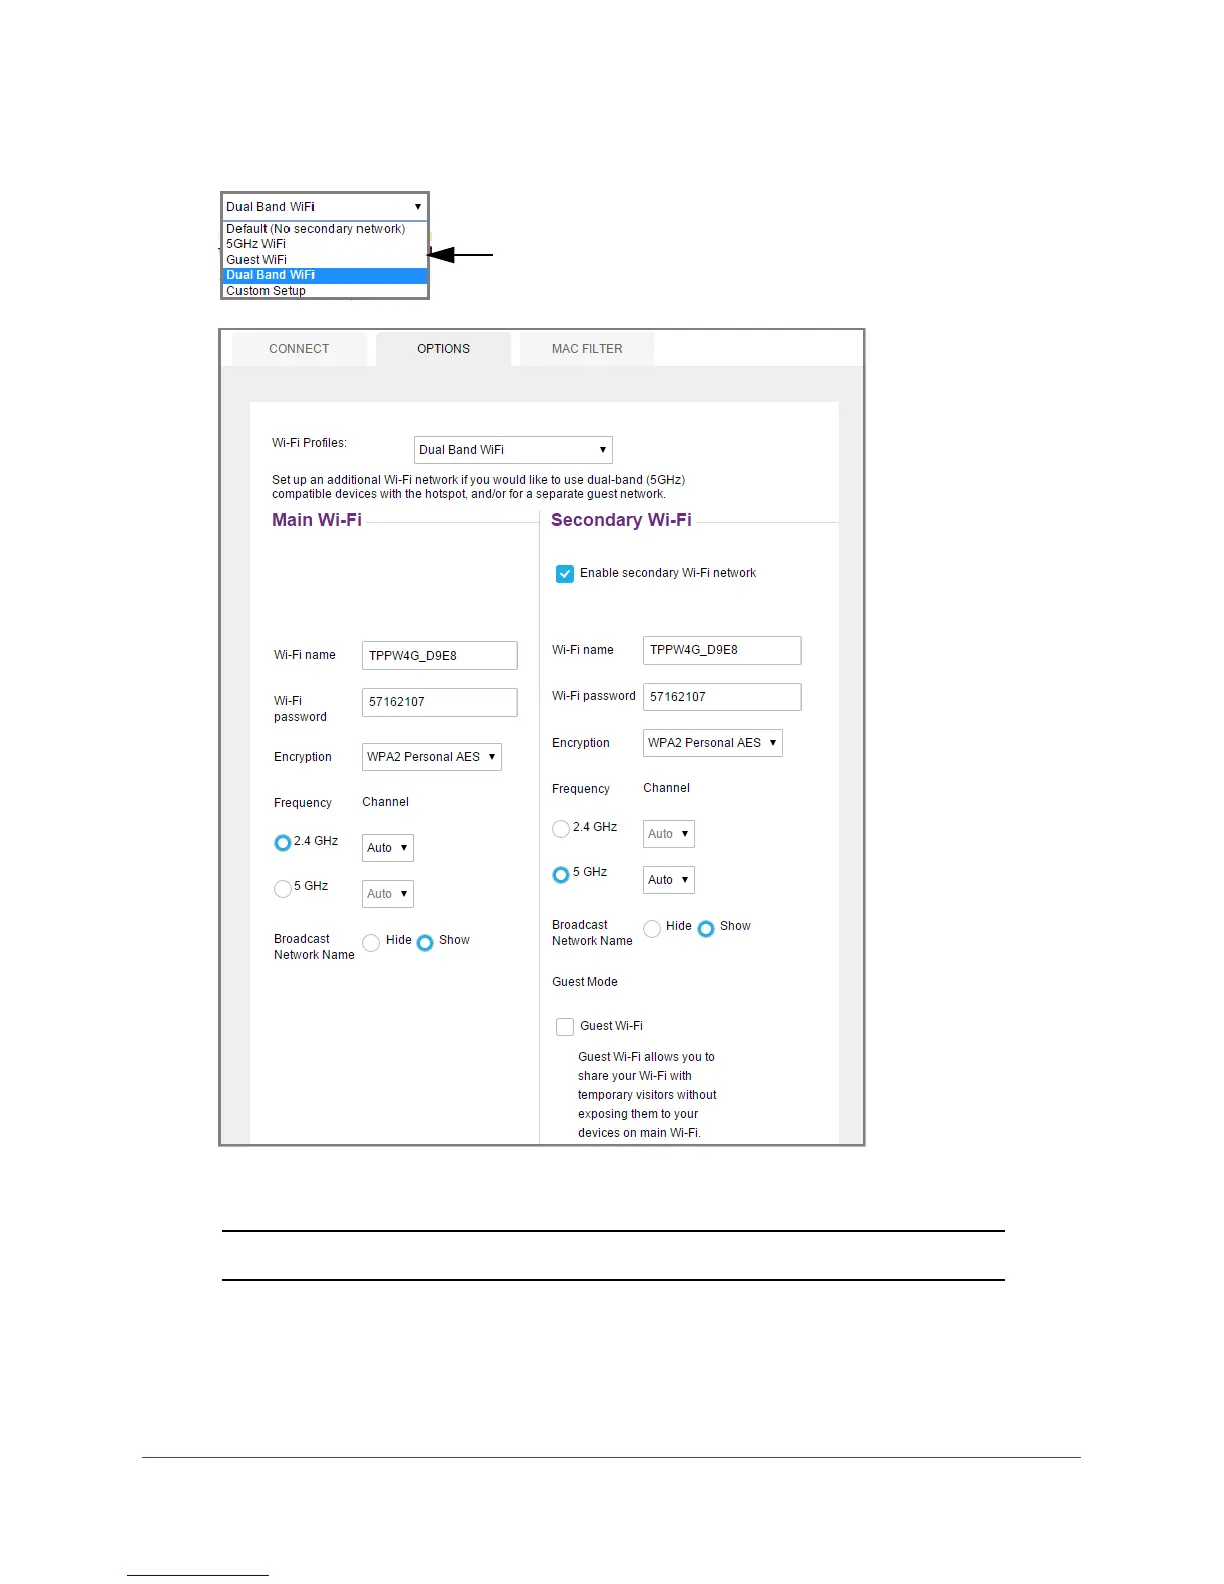Enable the Guest Wi-Fi checkbox

(565, 1027)
